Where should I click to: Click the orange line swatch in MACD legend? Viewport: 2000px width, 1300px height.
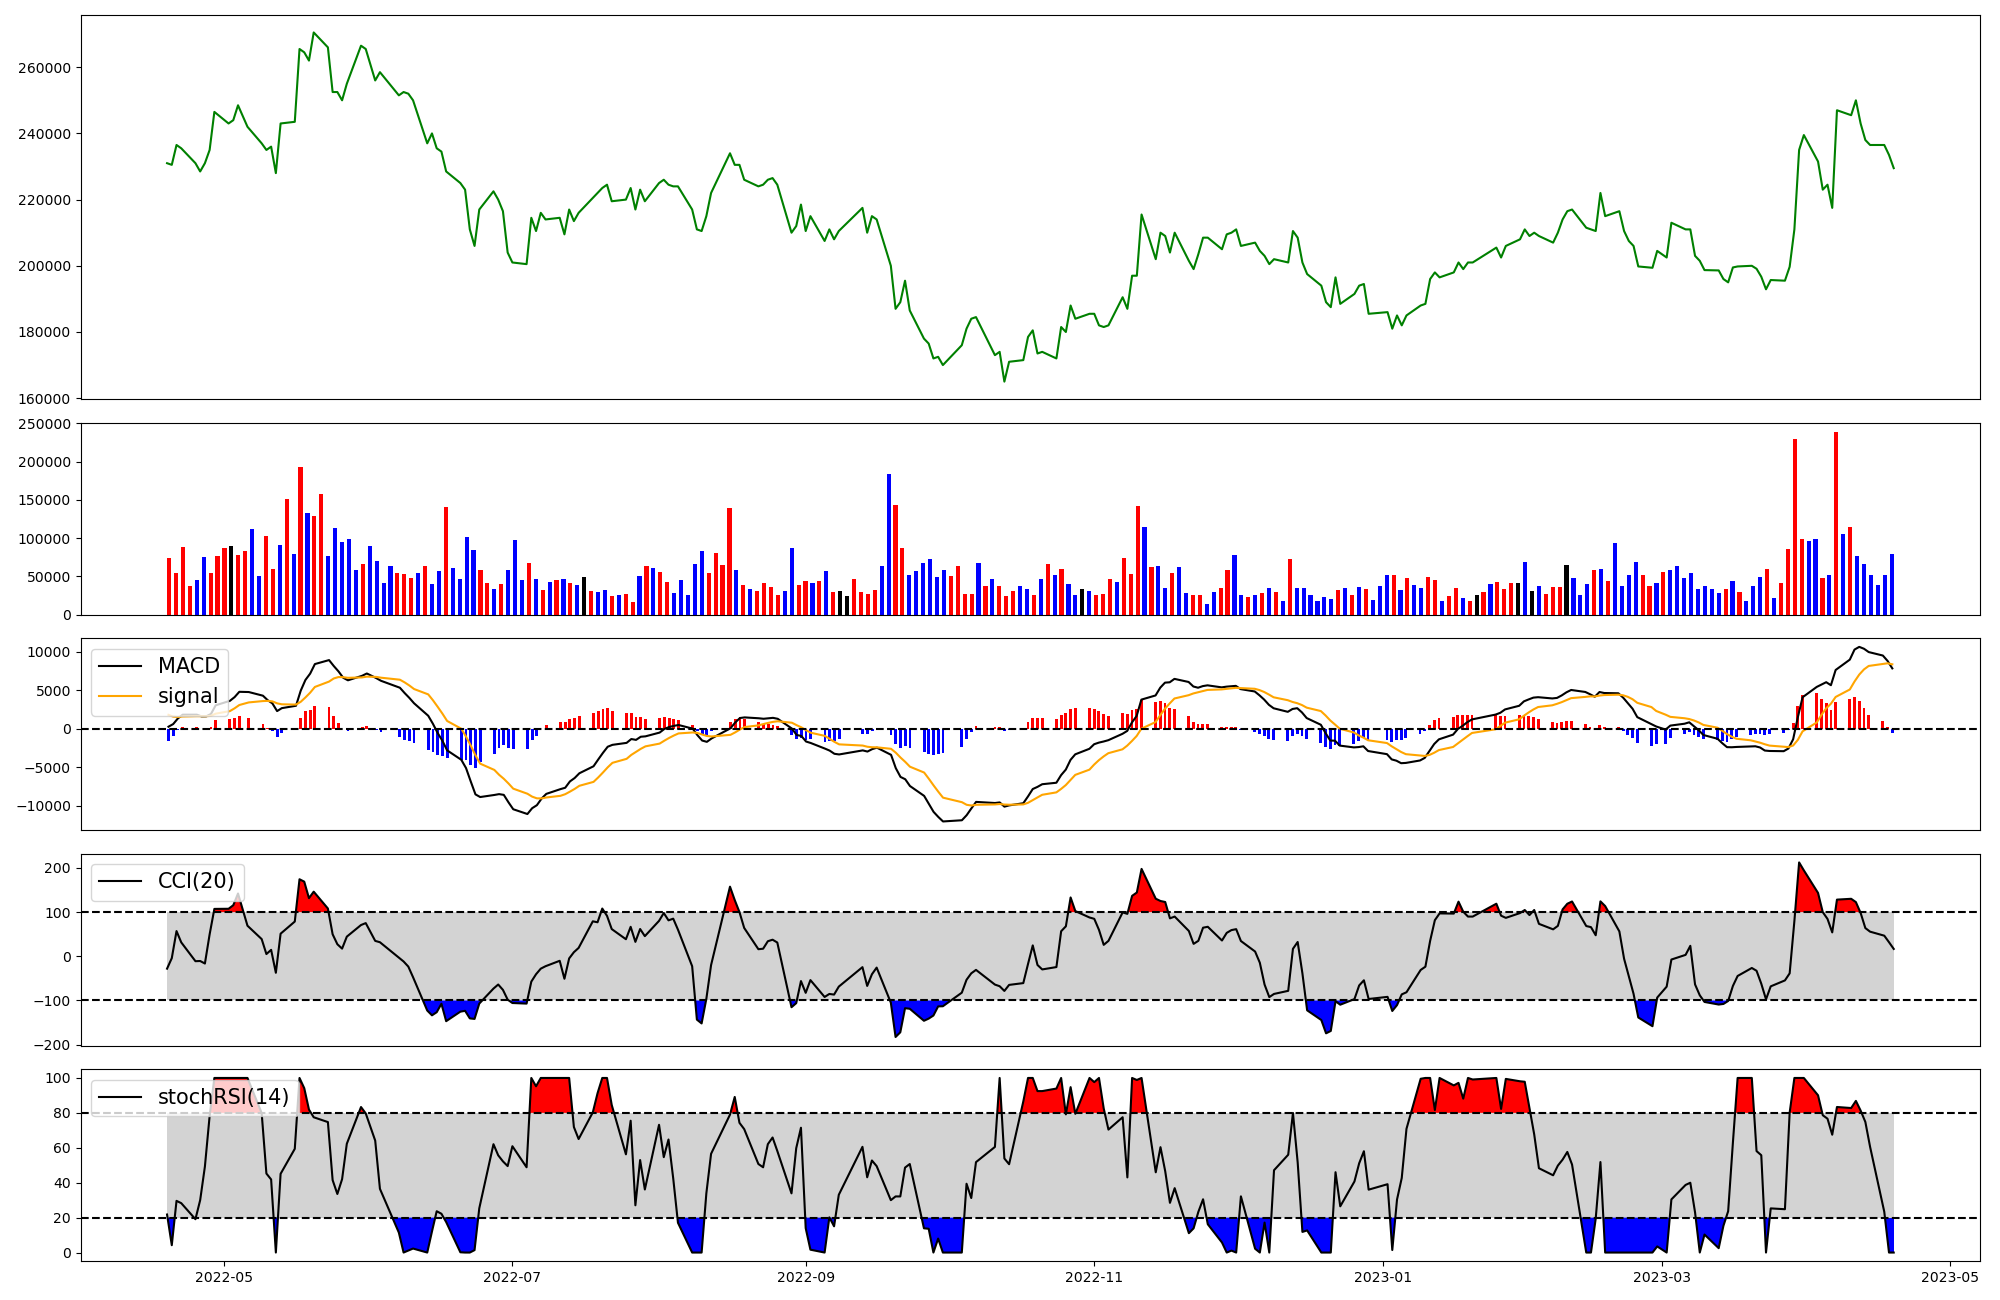tap(122, 696)
